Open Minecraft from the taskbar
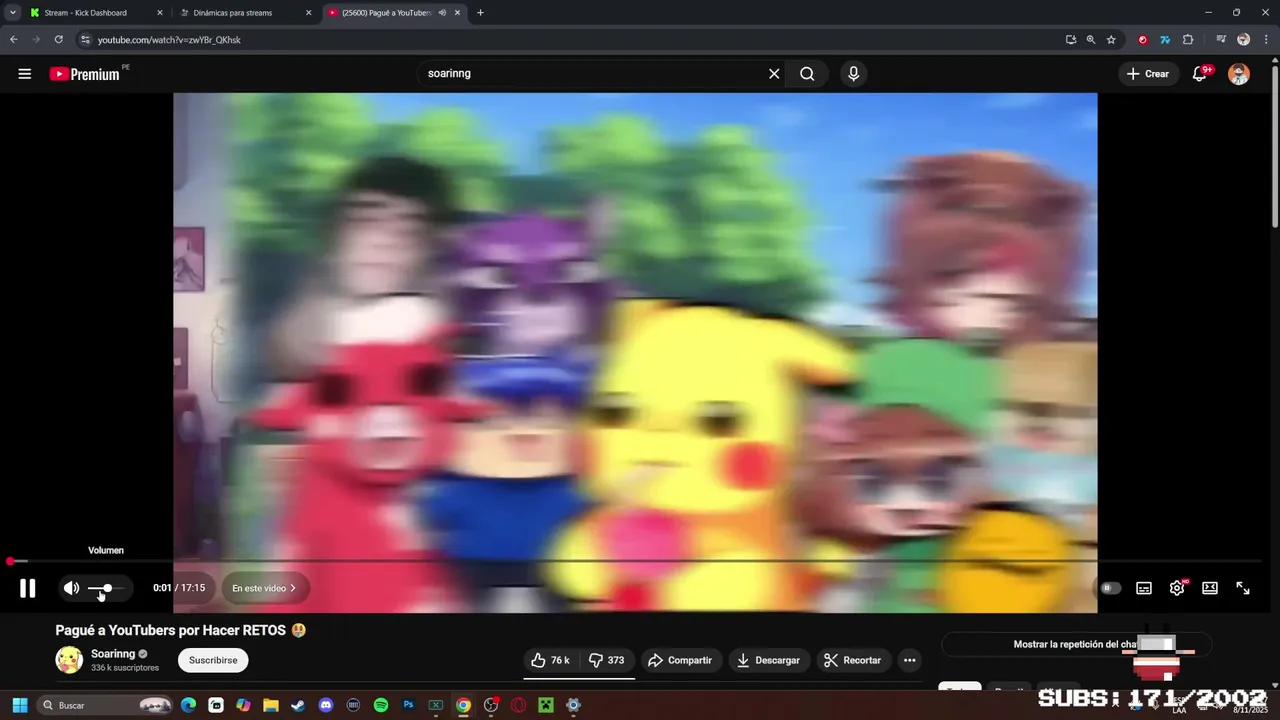The height and width of the screenshot is (720, 1280). [x=546, y=705]
